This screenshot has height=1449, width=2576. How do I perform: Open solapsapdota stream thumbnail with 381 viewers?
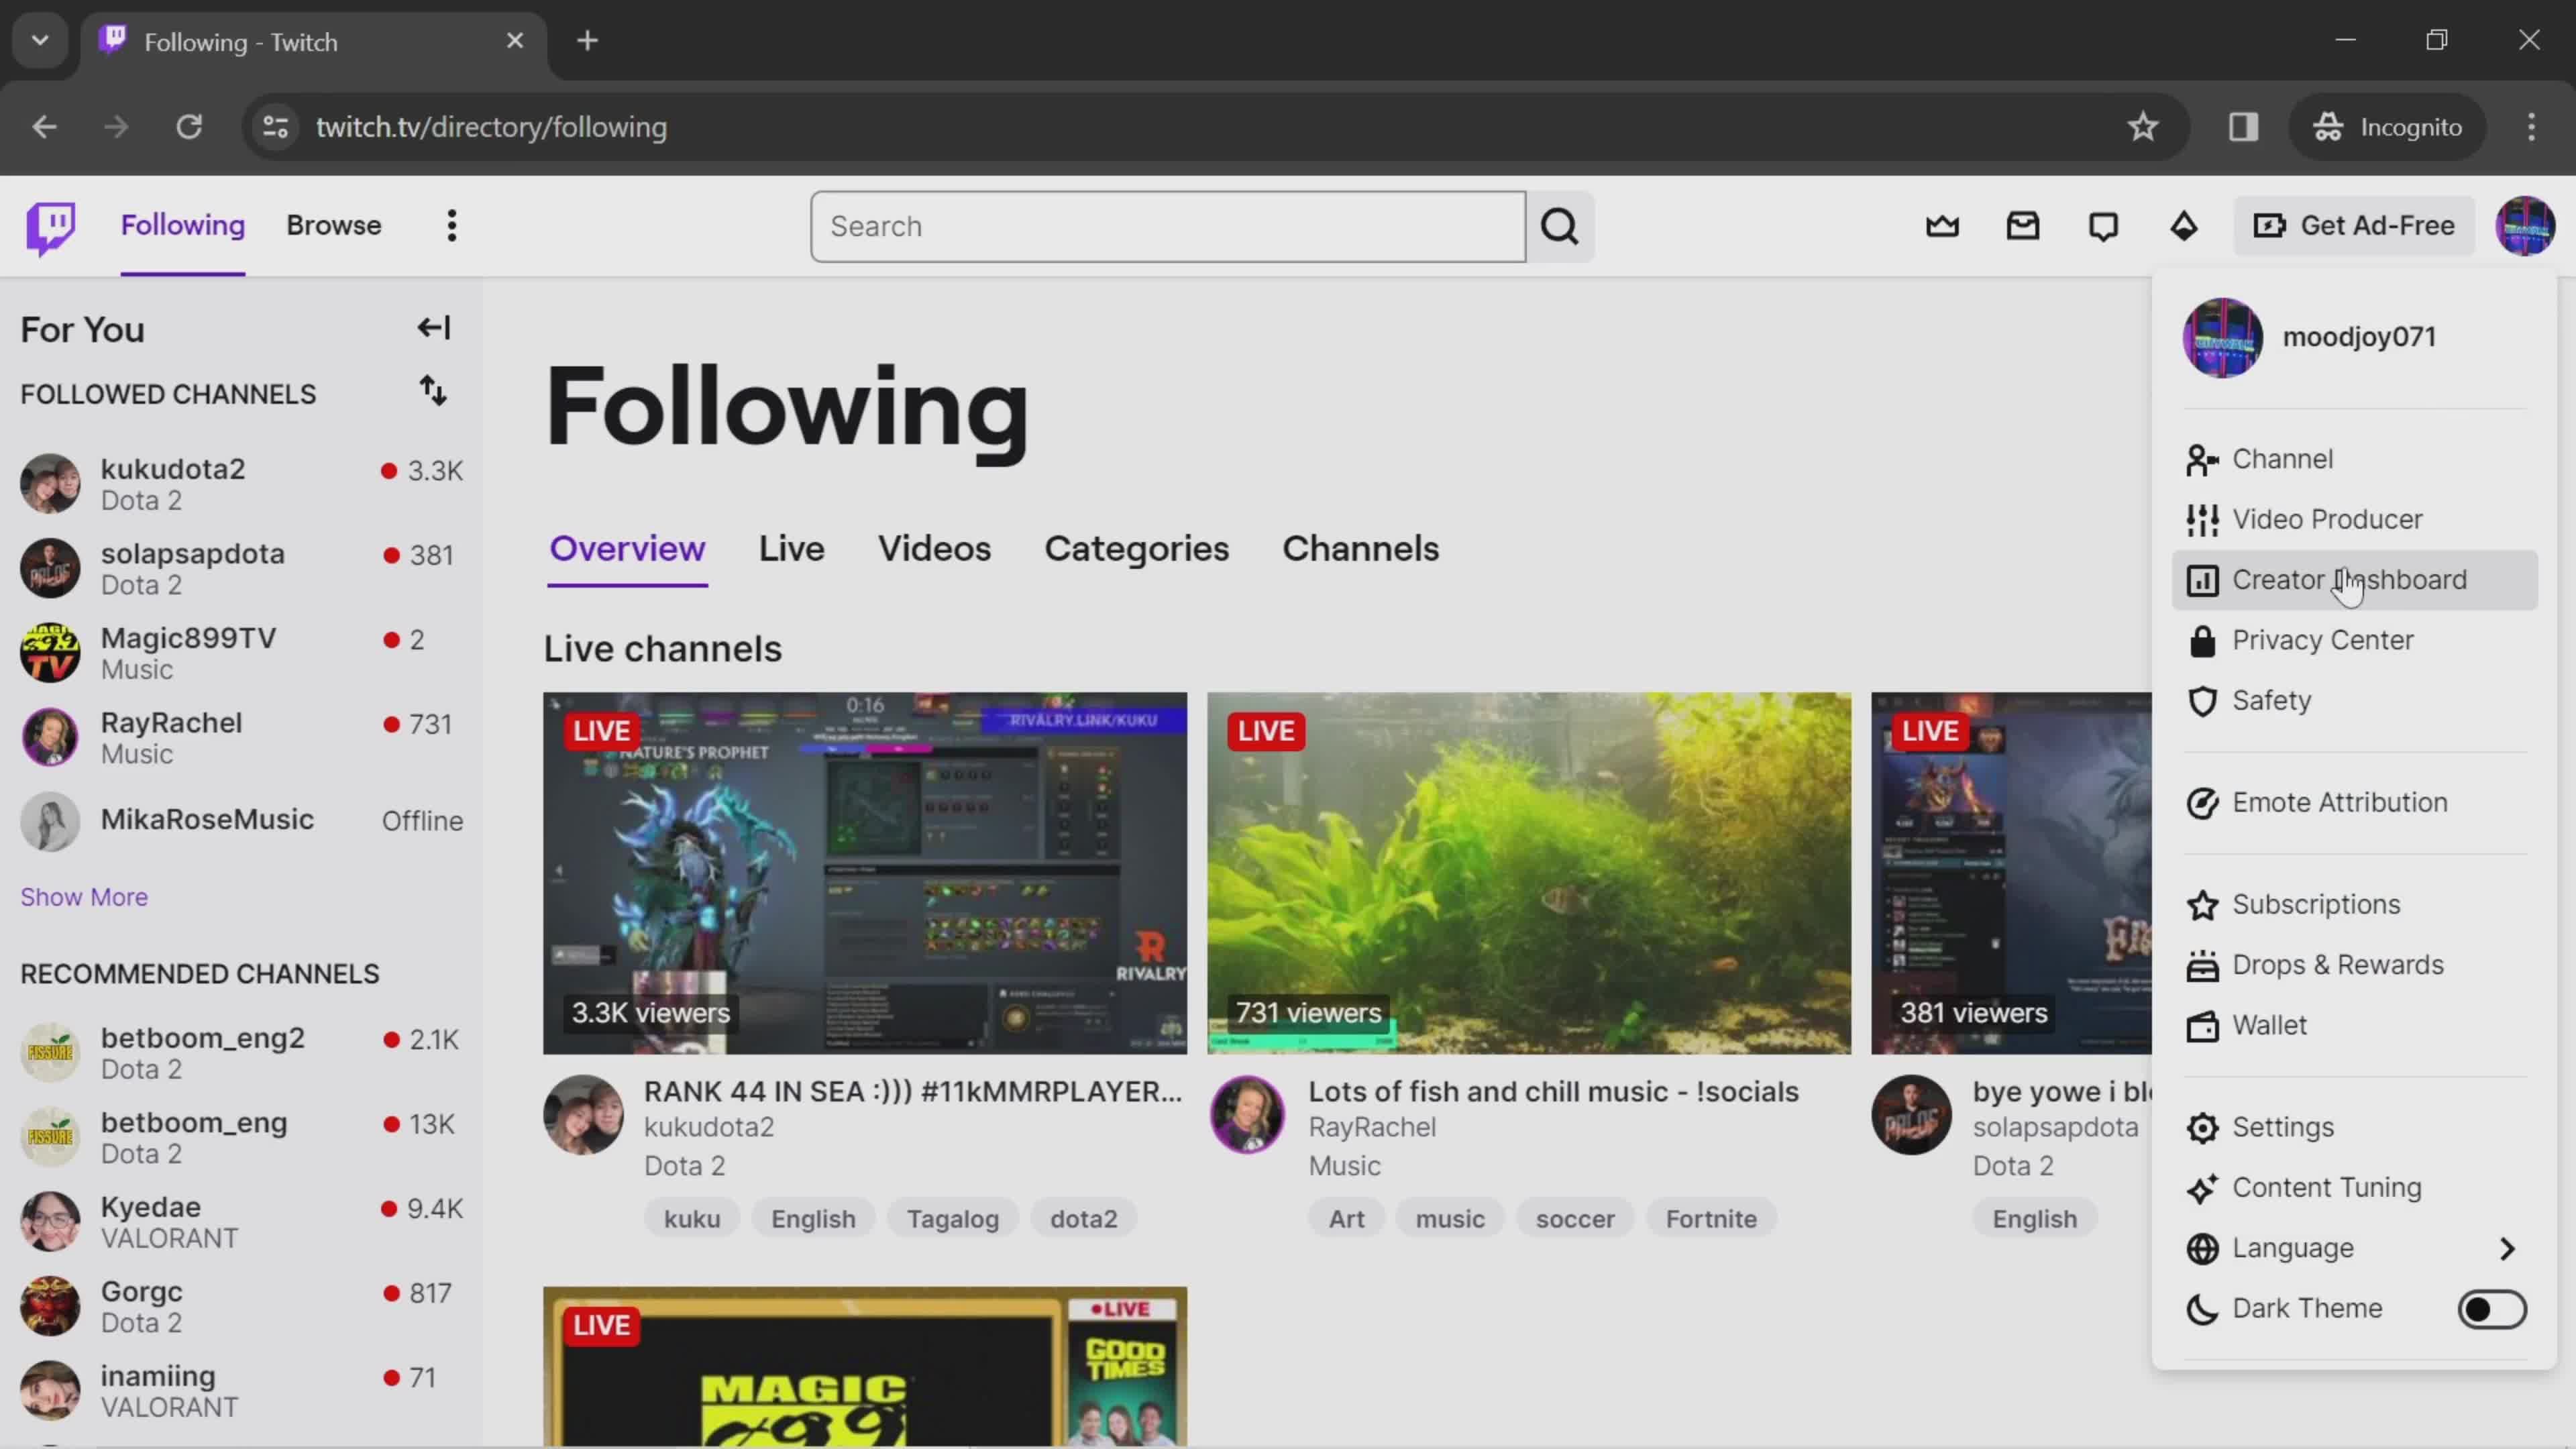pyautogui.click(x=2011, y=873)
